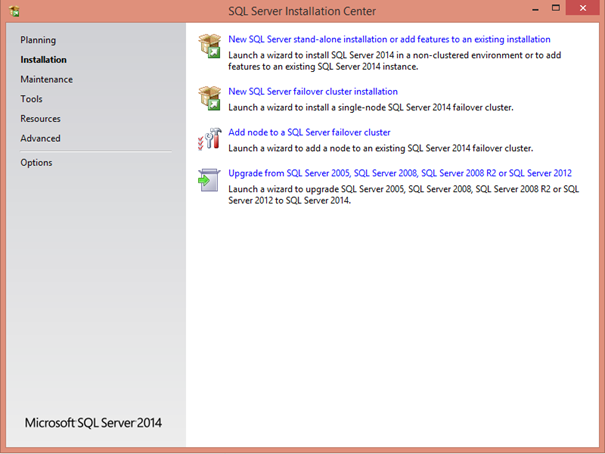
Task: Open the Tools section
Action: 32,99
